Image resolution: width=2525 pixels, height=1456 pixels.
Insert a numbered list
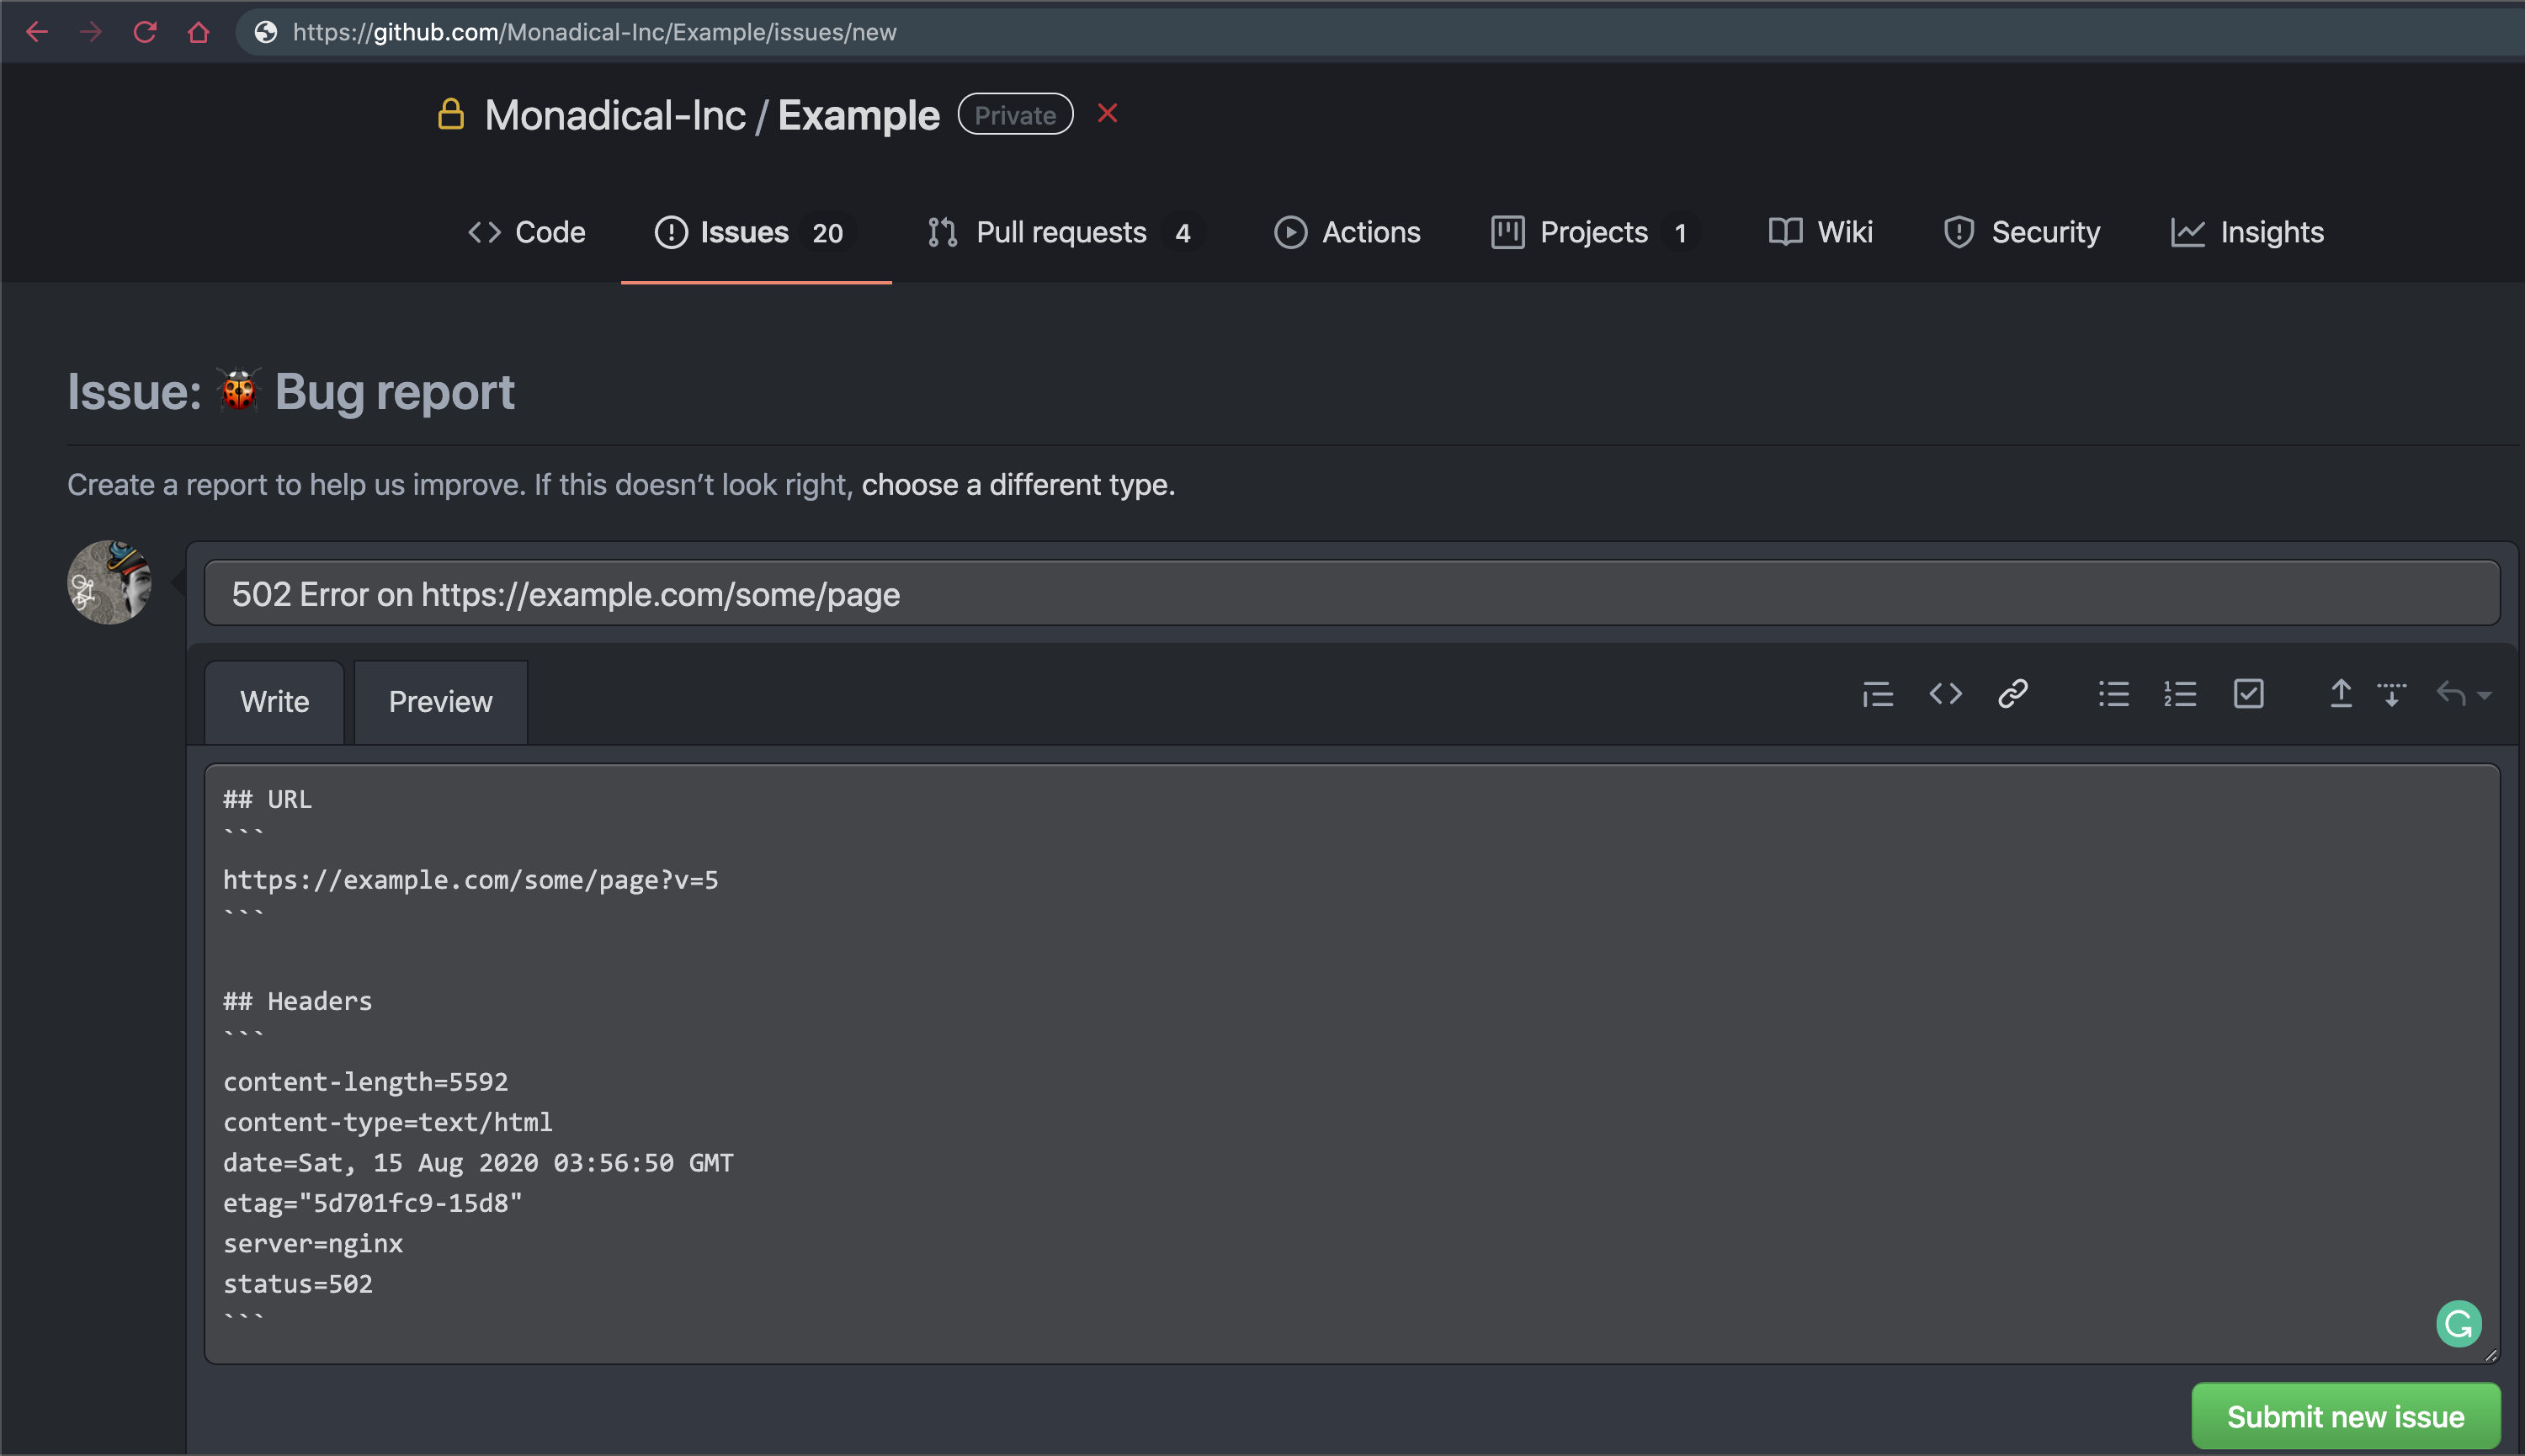[2180, 694]
